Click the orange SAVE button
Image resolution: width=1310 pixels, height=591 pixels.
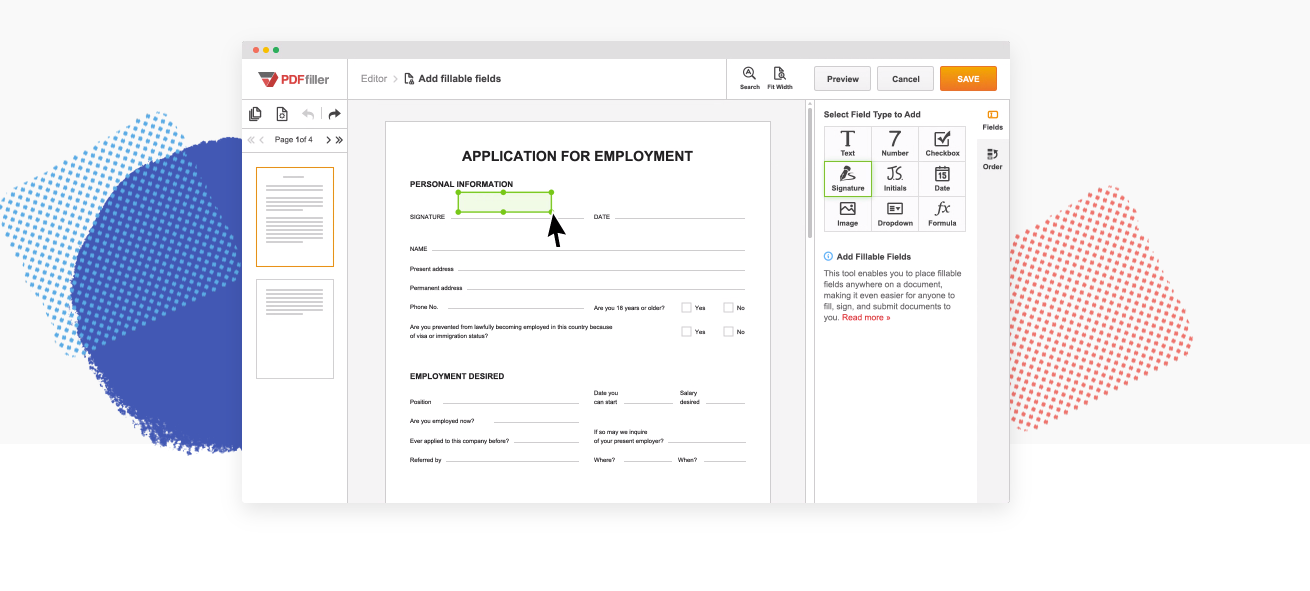968,79
